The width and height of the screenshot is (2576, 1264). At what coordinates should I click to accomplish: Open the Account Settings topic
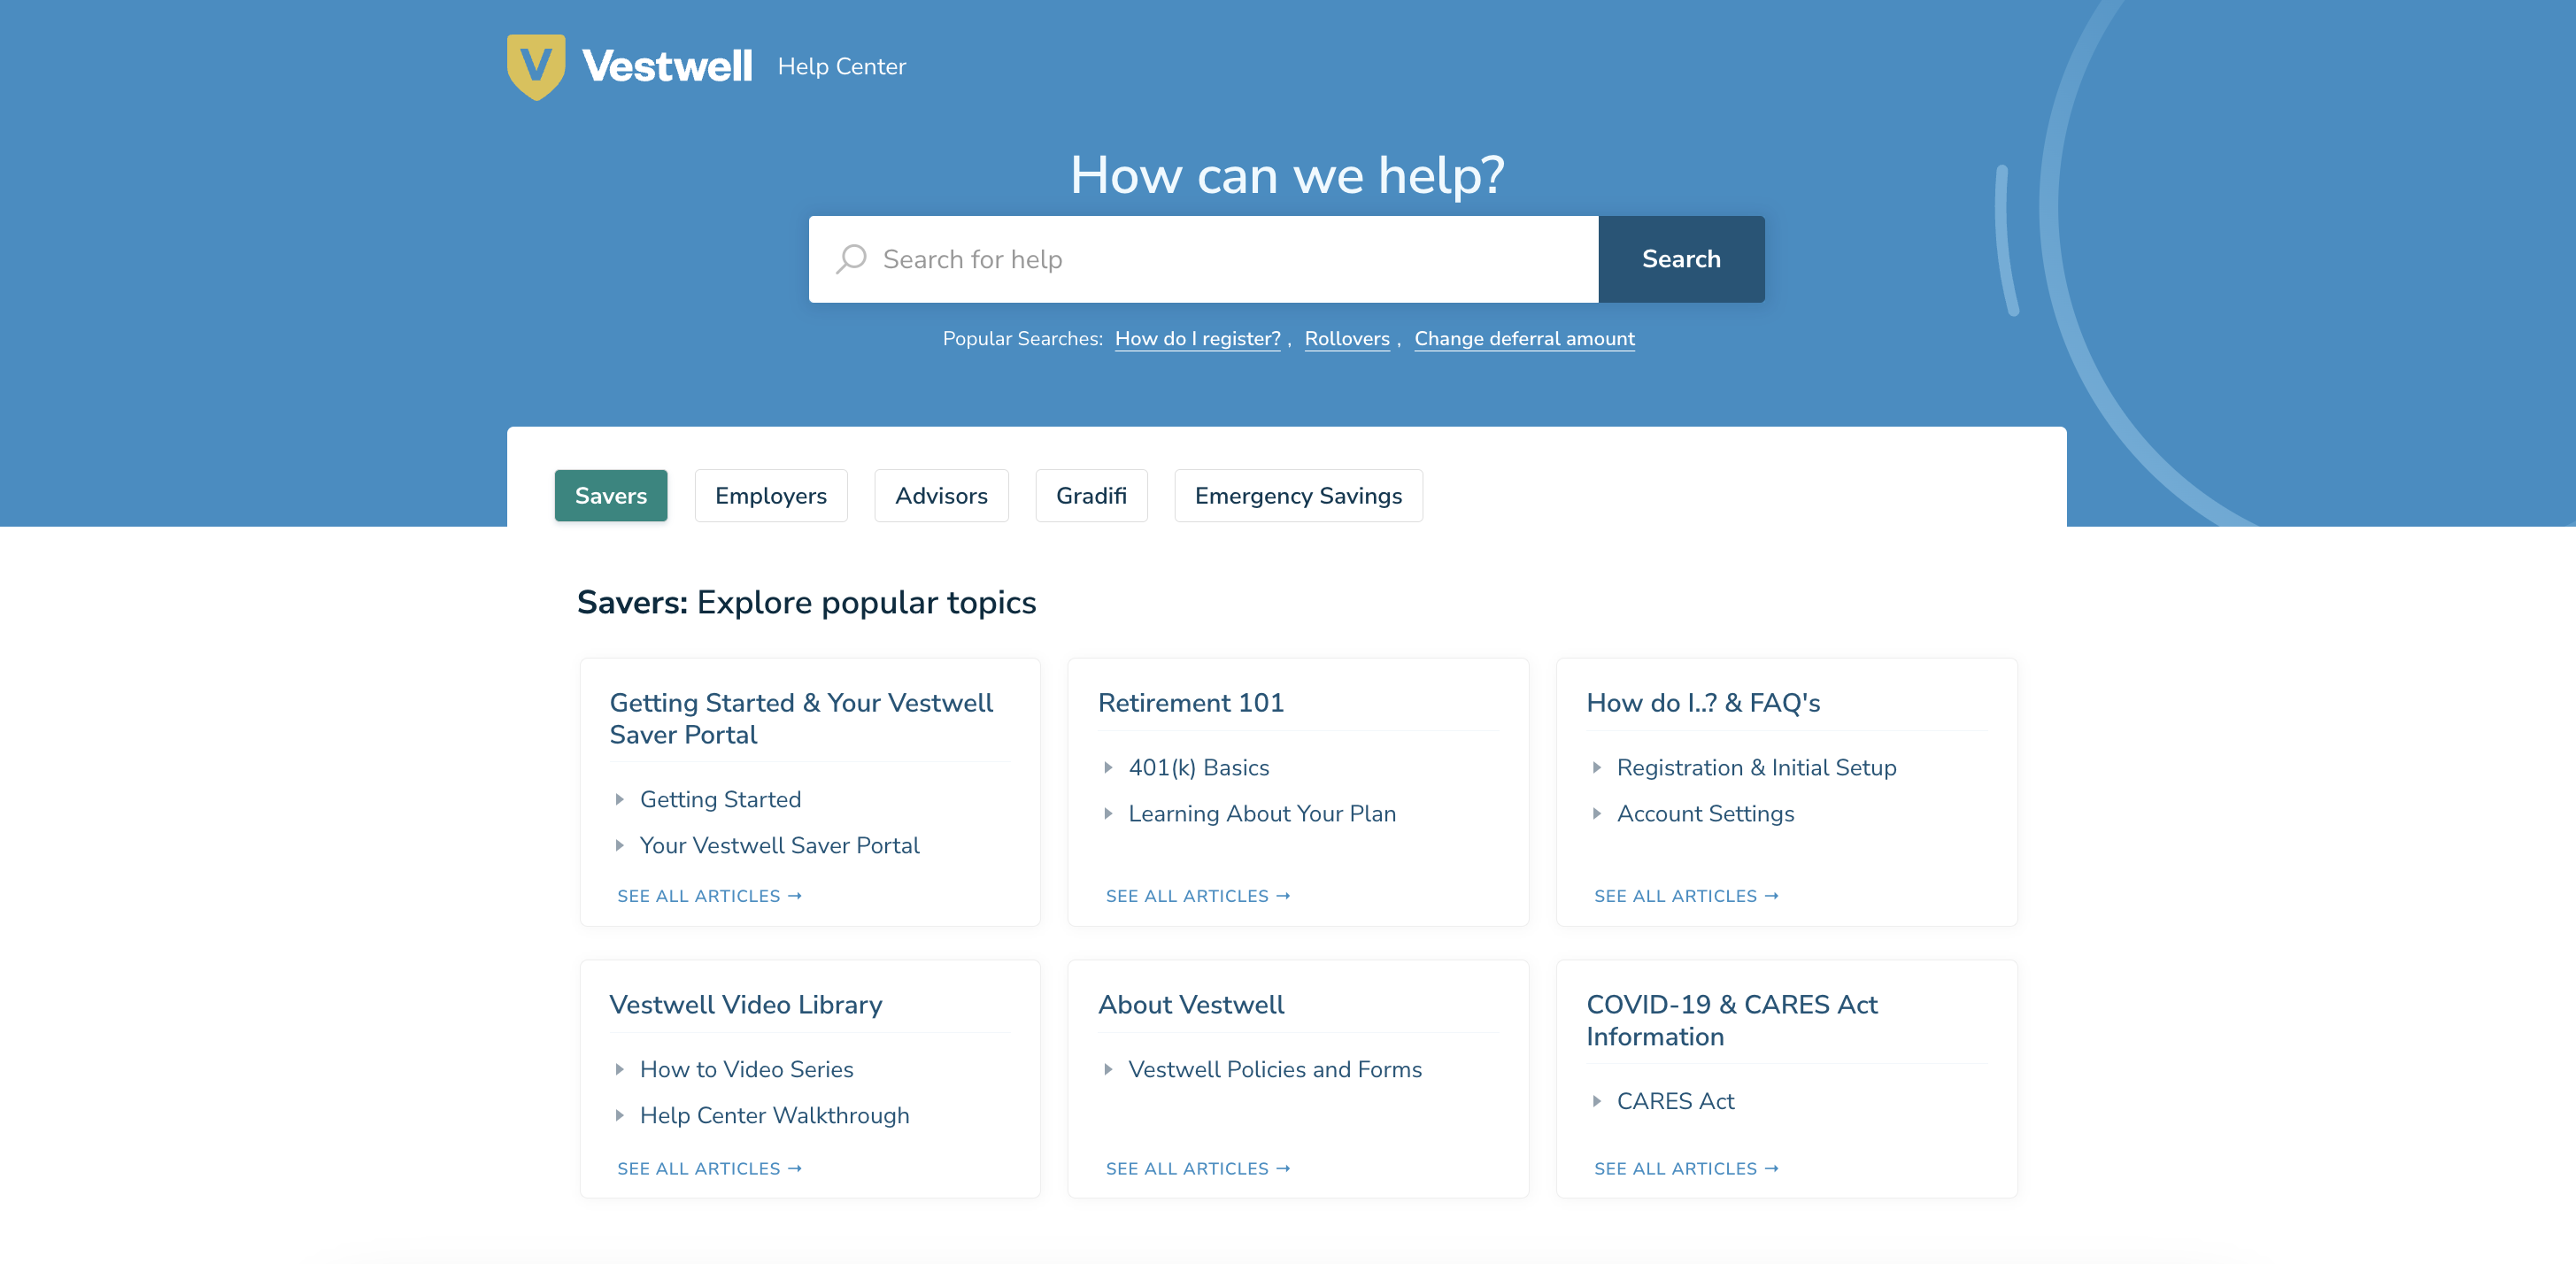tap(1704, 814)
